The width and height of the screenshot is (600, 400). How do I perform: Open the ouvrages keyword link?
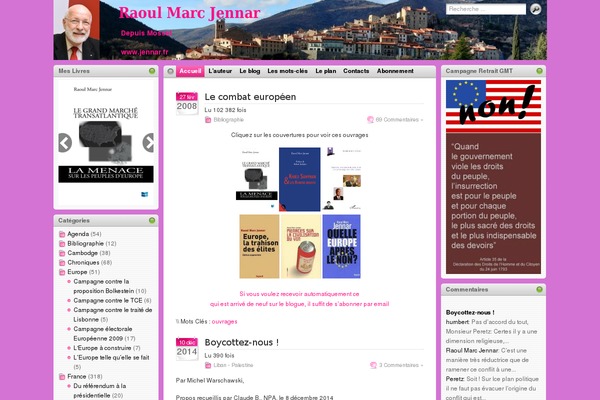pyautogui.click(x=224, y=322)
